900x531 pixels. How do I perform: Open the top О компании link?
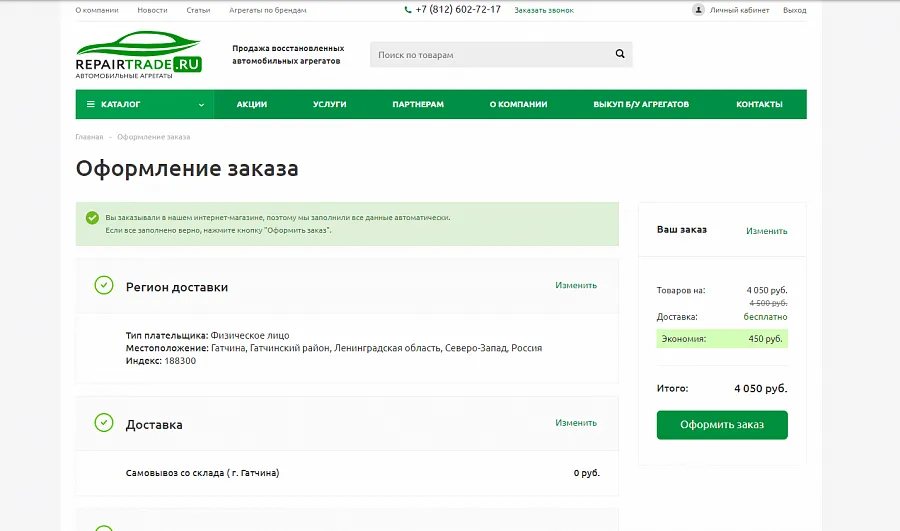pos(96,10)
